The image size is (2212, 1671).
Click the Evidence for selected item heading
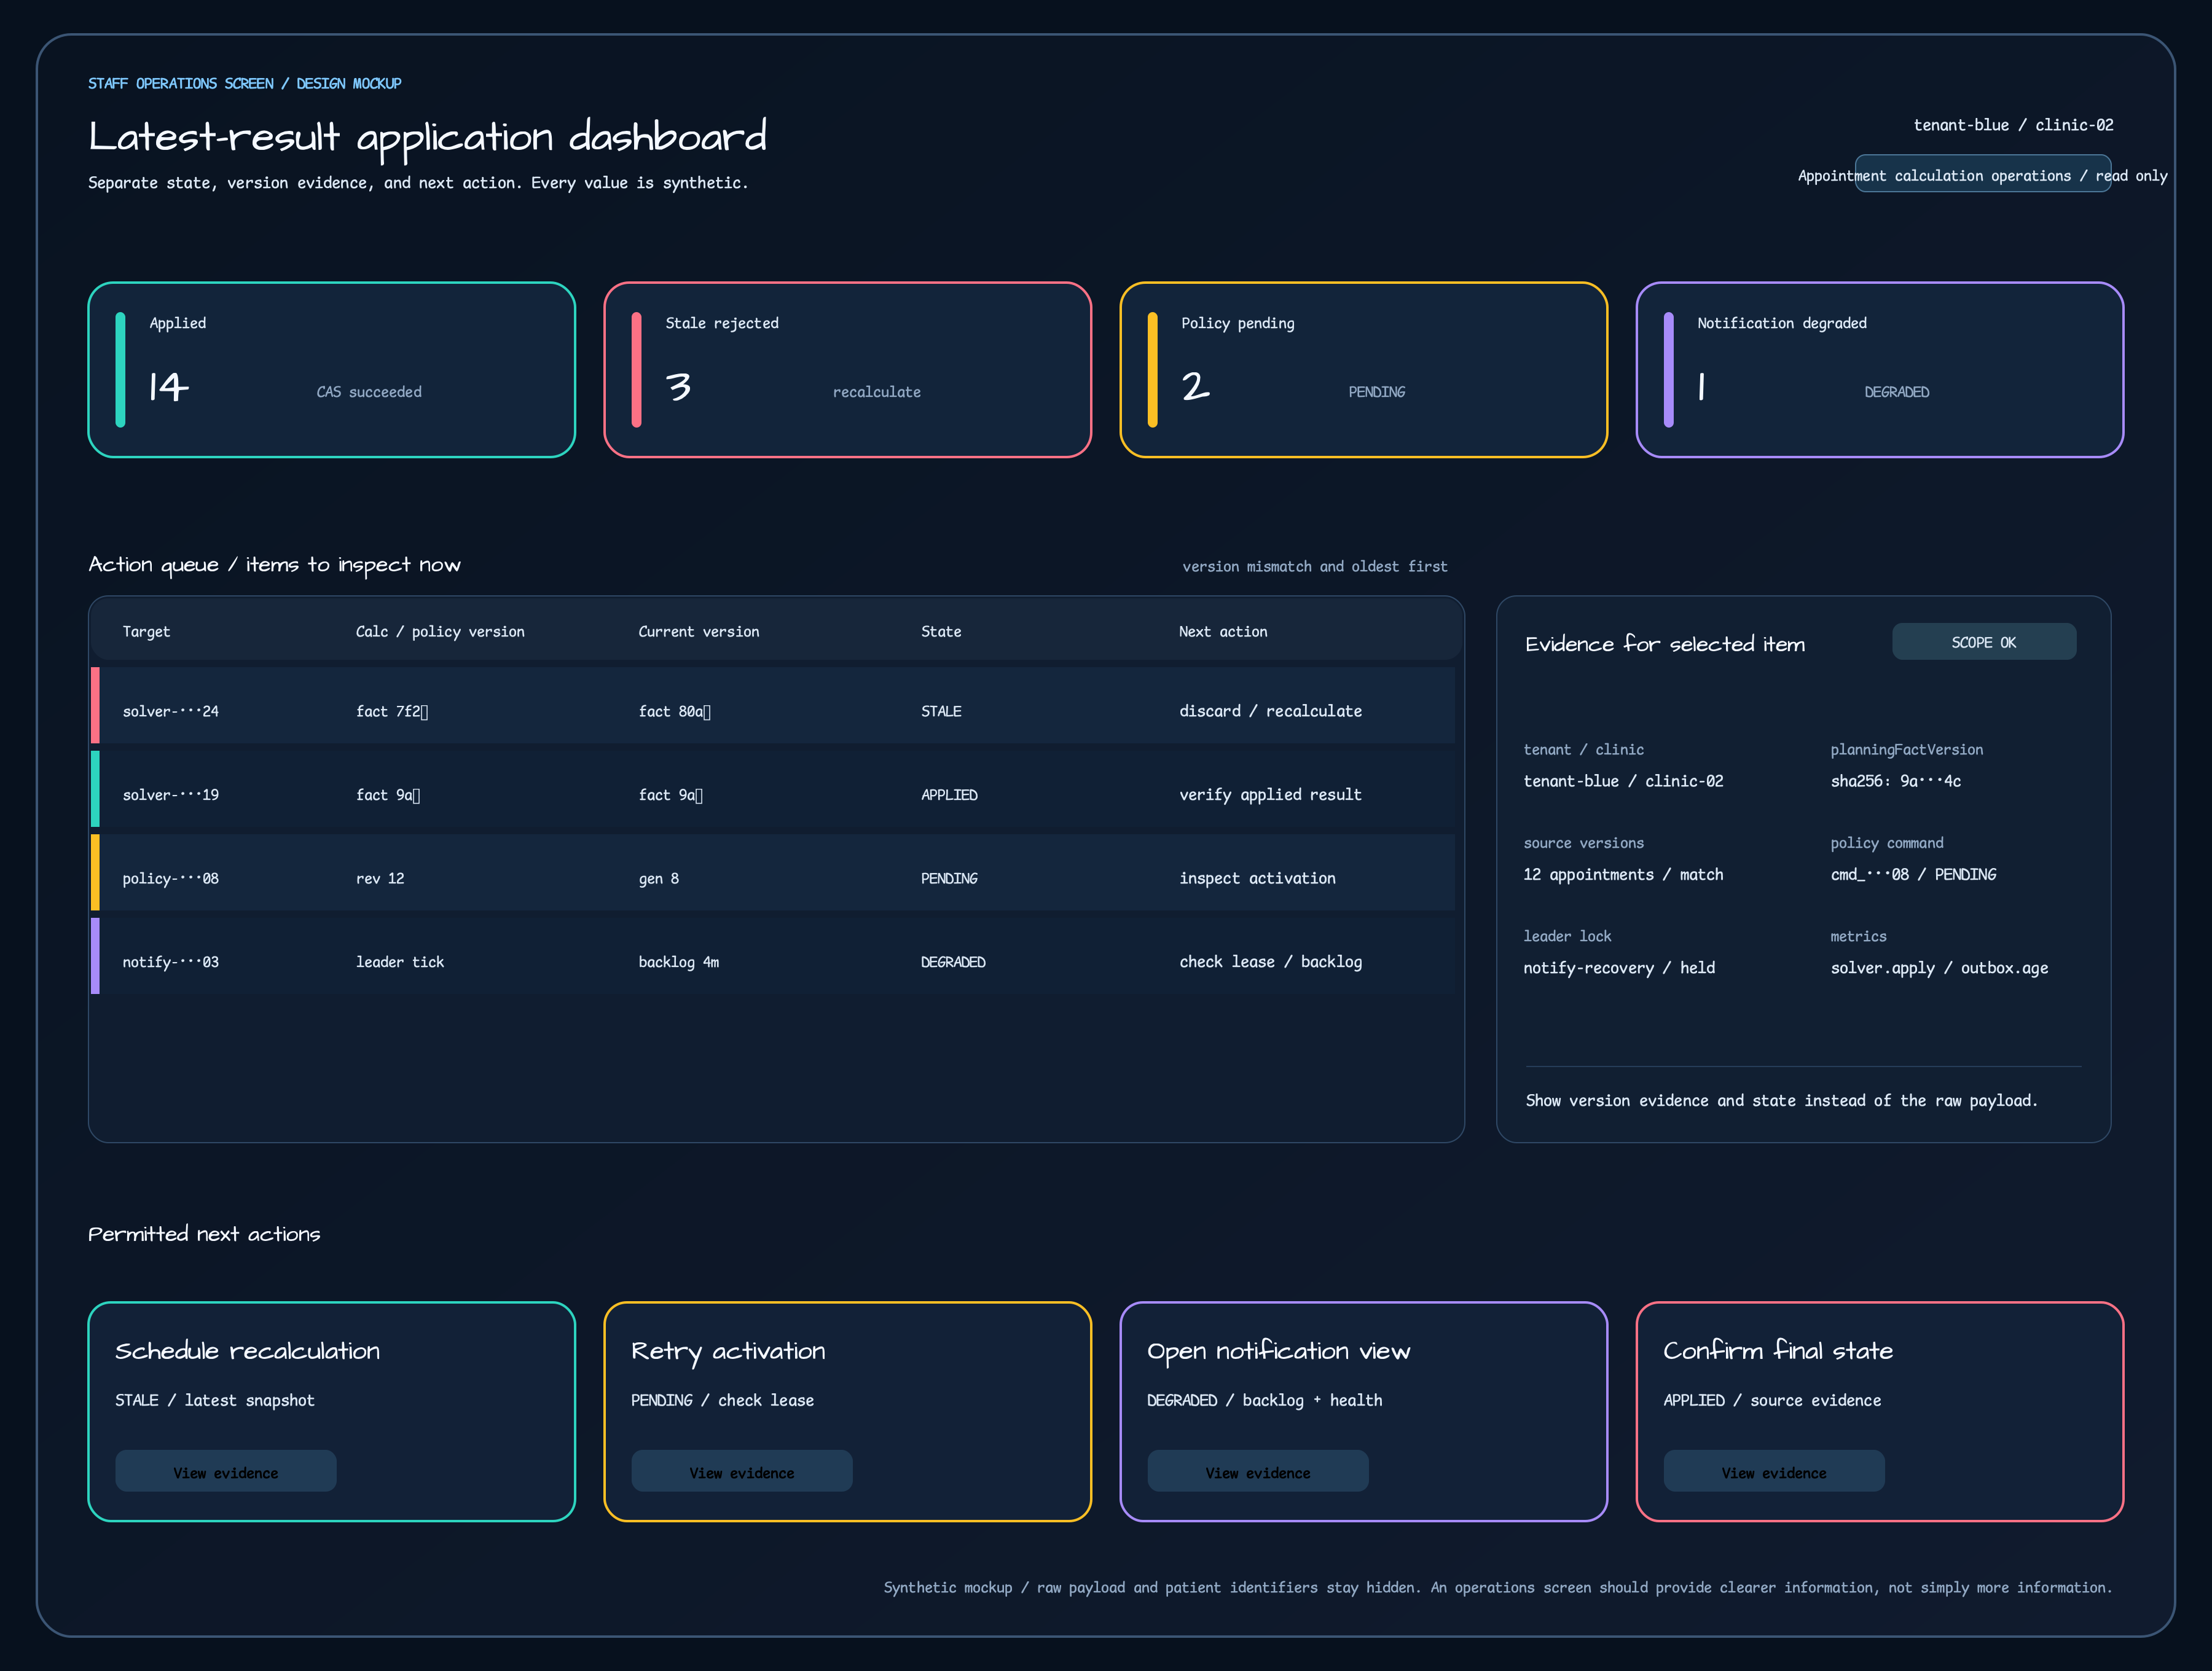[x=1665, y=644]
